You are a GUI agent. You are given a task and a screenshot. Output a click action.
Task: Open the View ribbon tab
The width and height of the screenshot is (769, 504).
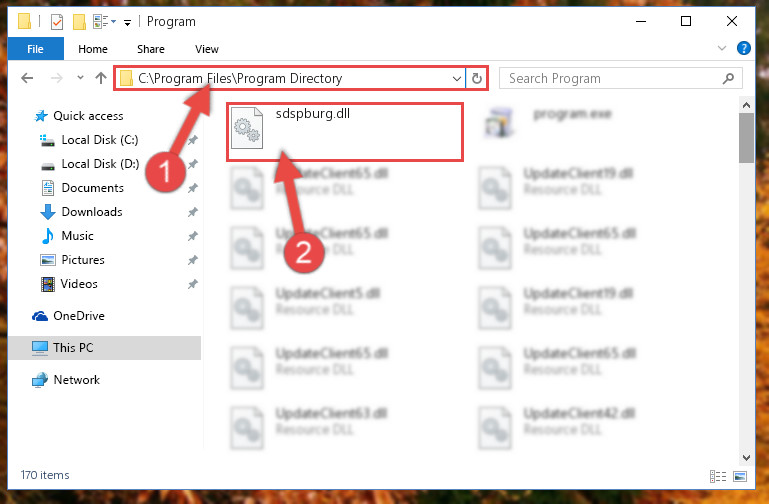206,49
